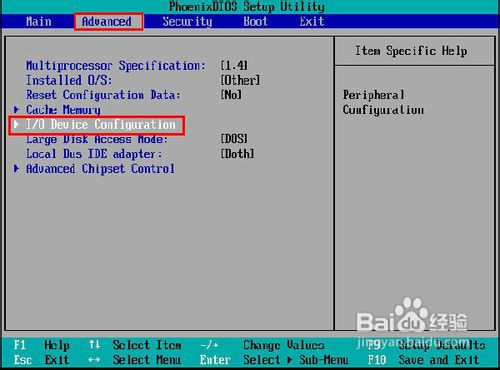Select Reset Configuration Data label
Viewport: 500px width, 370px height.
103,95
